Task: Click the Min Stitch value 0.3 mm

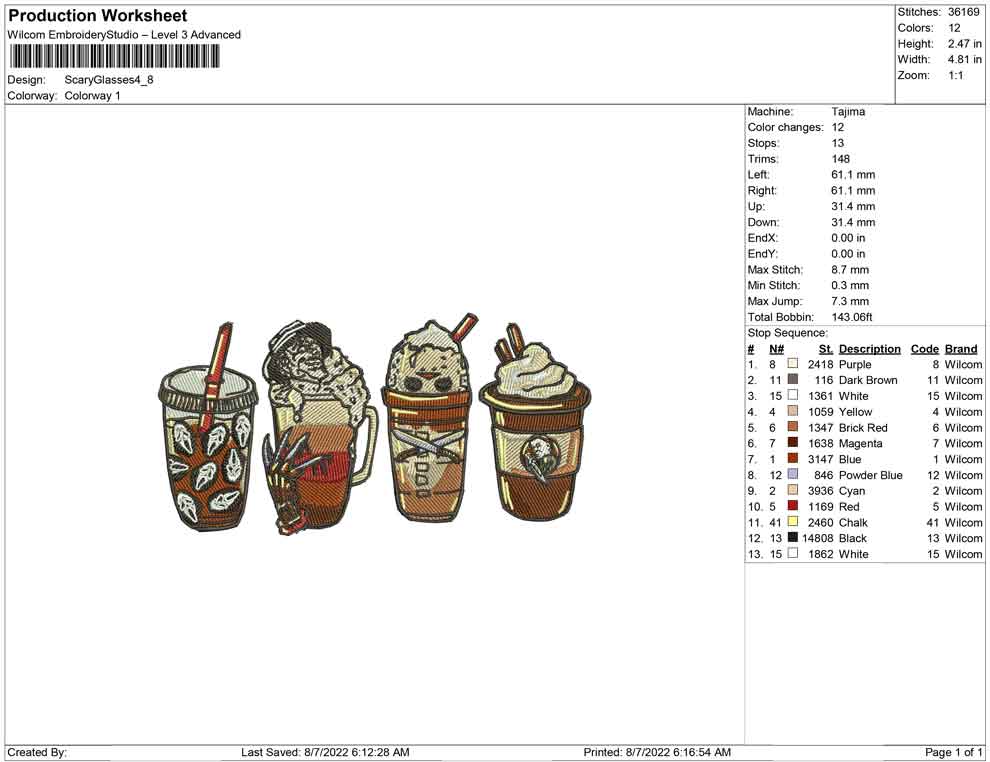Action: coord(850,285)
